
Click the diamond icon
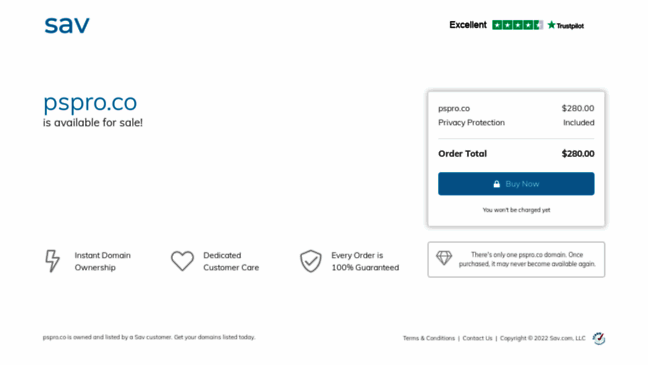coord(444,258)
